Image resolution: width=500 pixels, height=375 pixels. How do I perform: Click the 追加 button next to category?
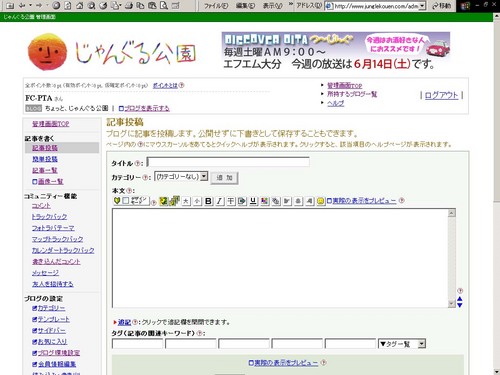coord(224,177)
